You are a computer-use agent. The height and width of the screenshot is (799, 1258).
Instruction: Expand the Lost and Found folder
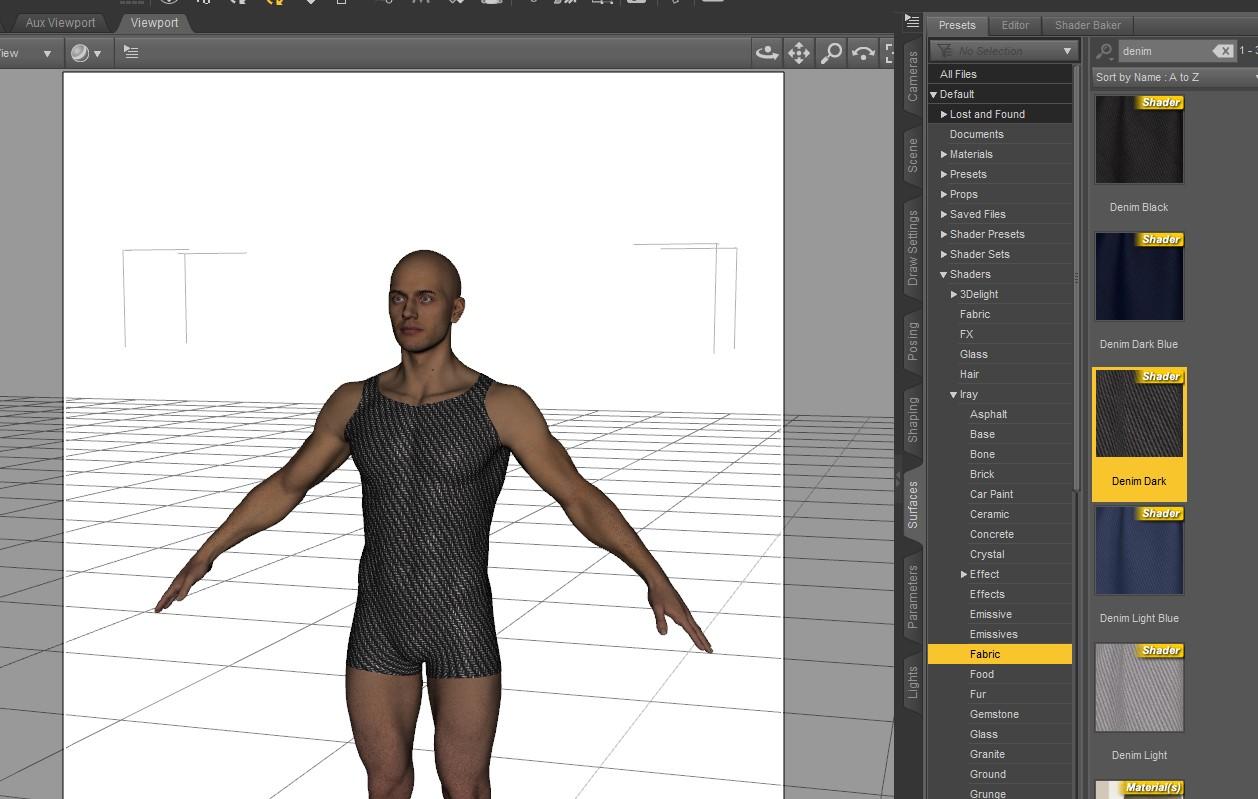(x=944, y=114)
